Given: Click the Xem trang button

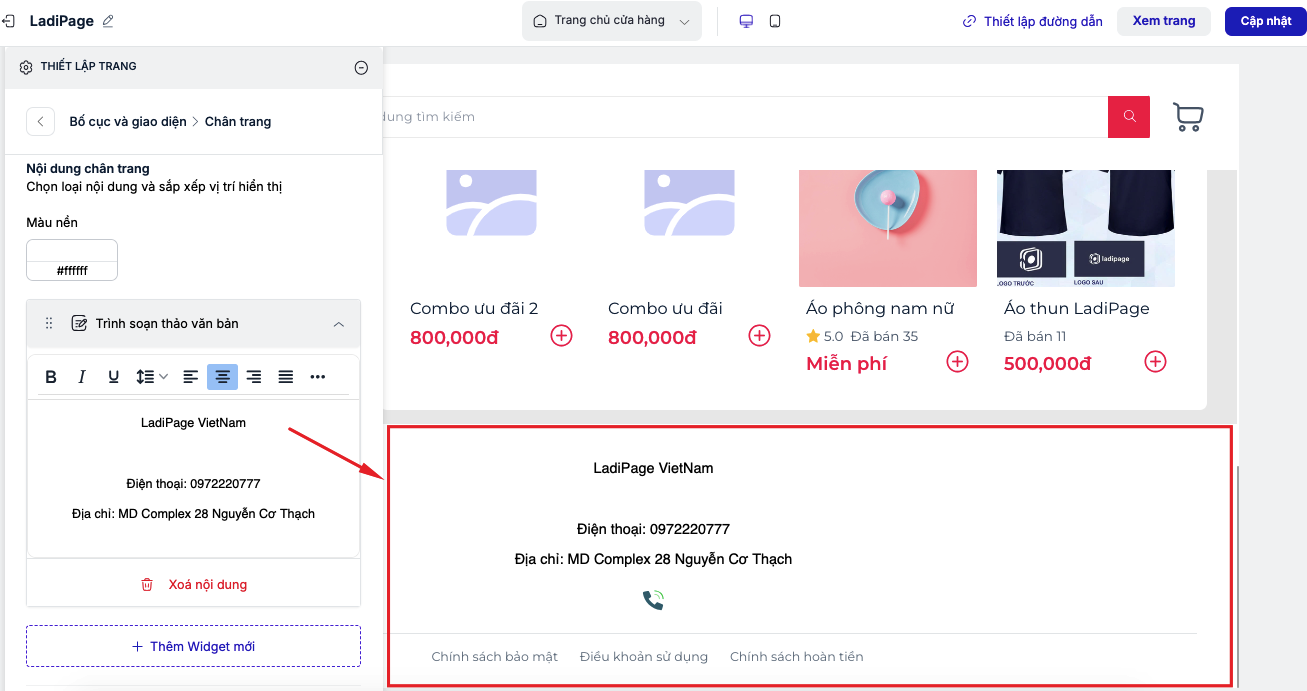Looking at the screenshot, I should click(x=1164, y=21).
